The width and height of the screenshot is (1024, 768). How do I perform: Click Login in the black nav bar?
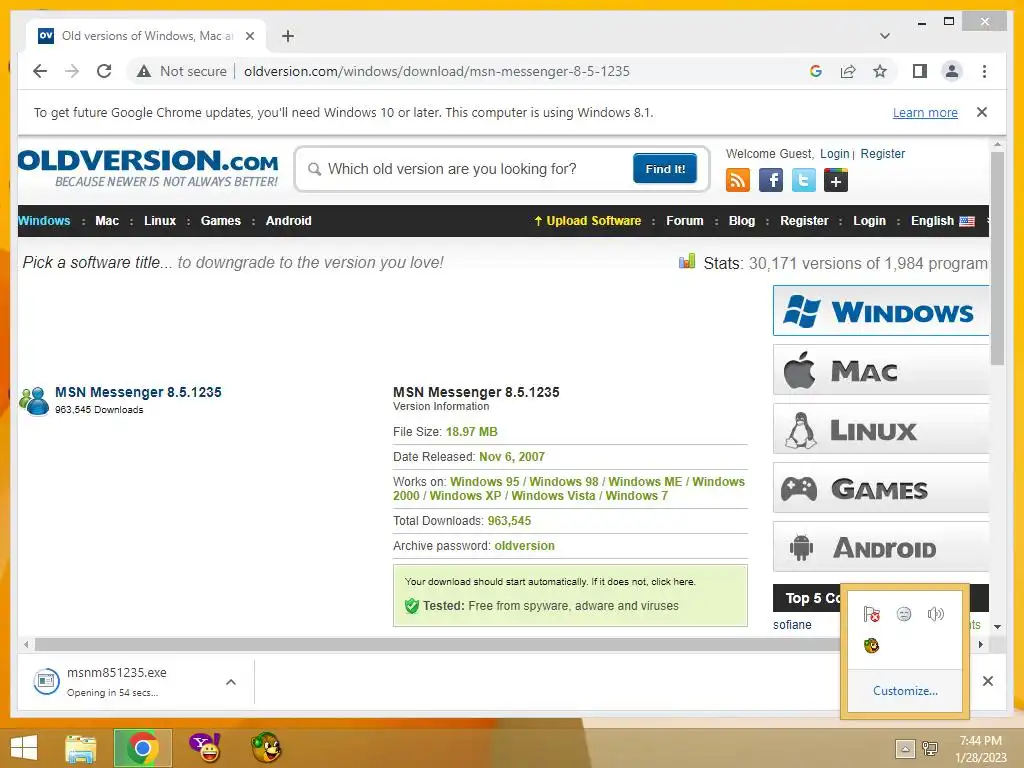tap(869, 221)
